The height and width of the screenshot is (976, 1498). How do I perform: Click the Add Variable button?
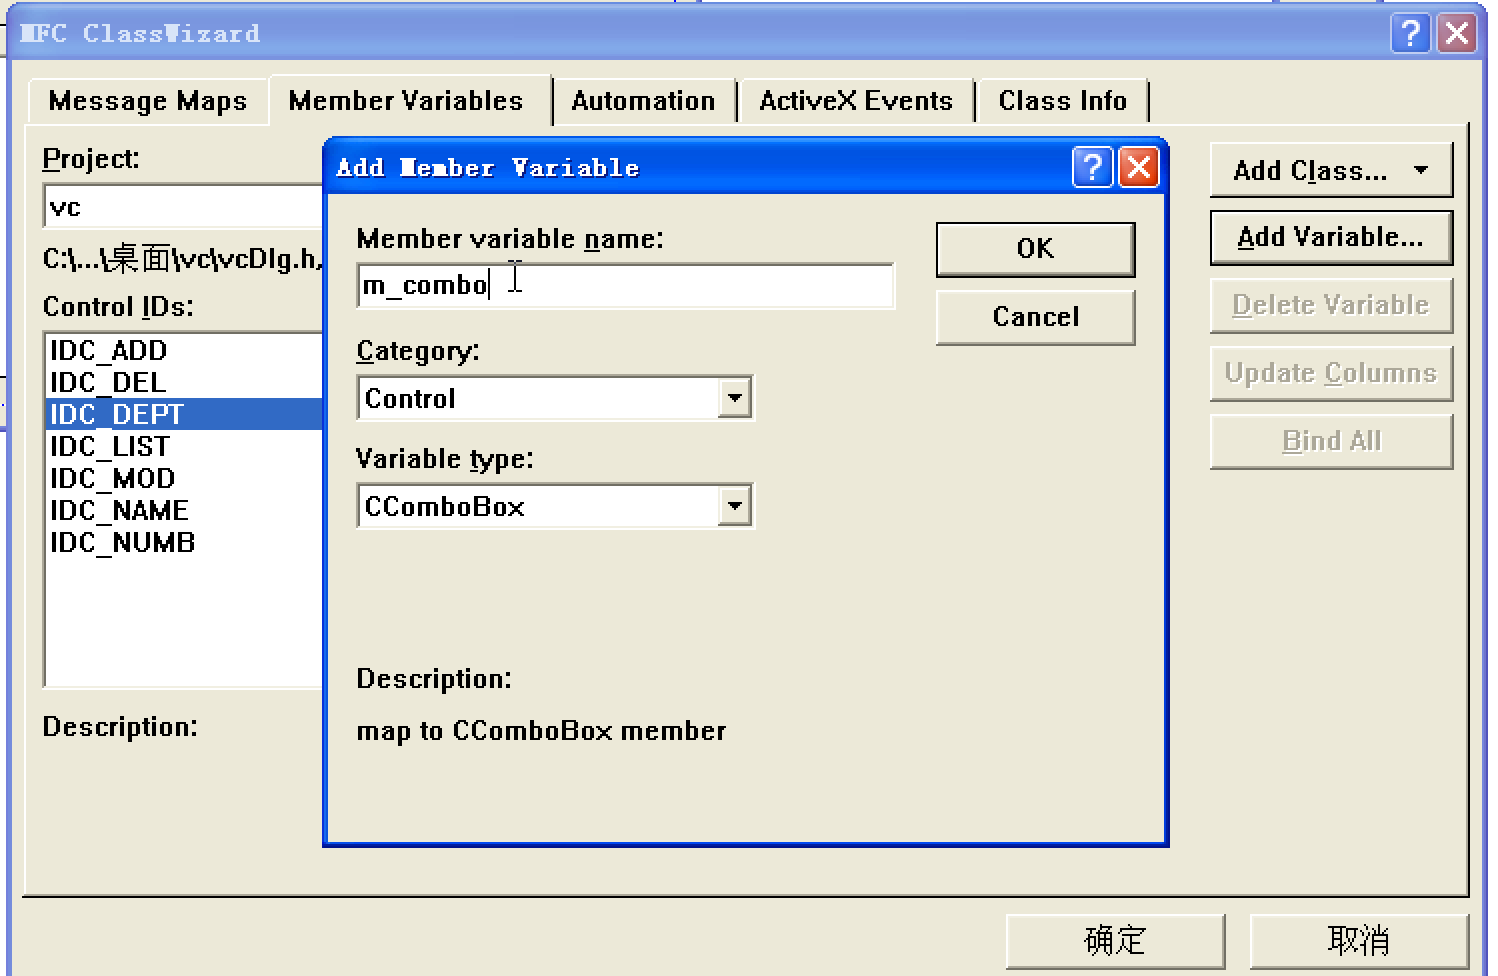pyautogui.click(x=1330, y=237)
